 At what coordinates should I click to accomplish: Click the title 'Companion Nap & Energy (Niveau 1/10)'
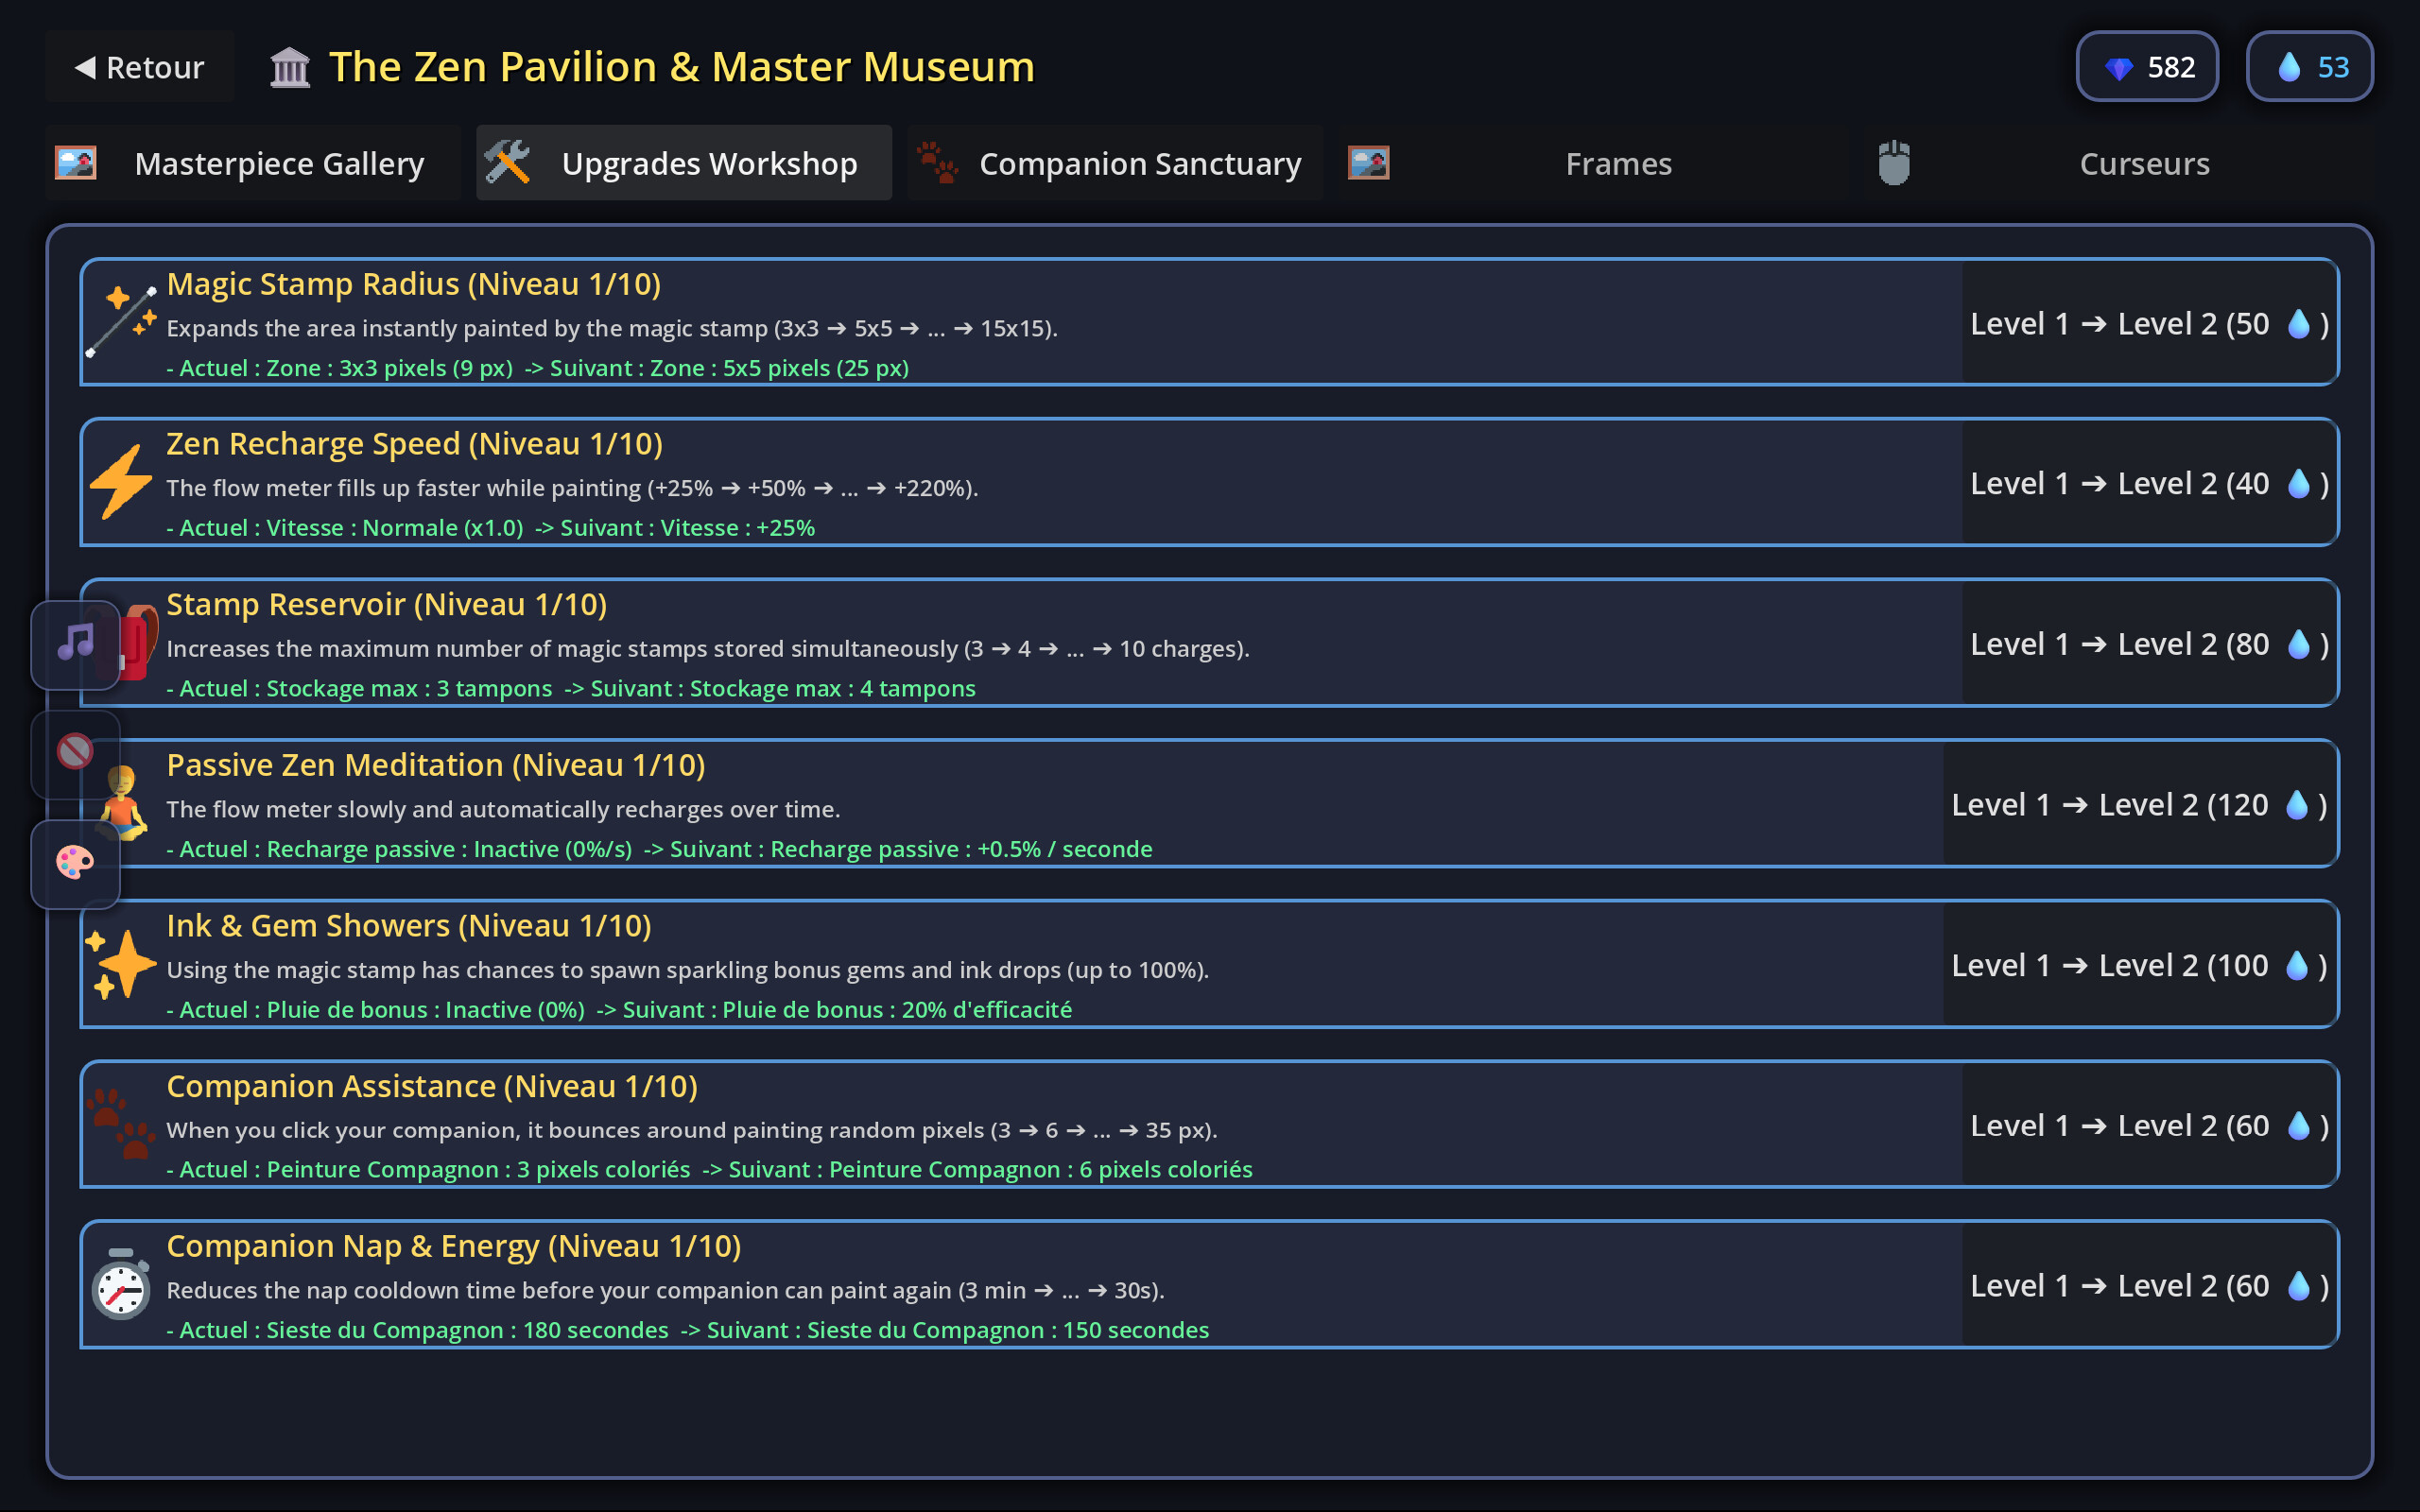point(454,1246)
